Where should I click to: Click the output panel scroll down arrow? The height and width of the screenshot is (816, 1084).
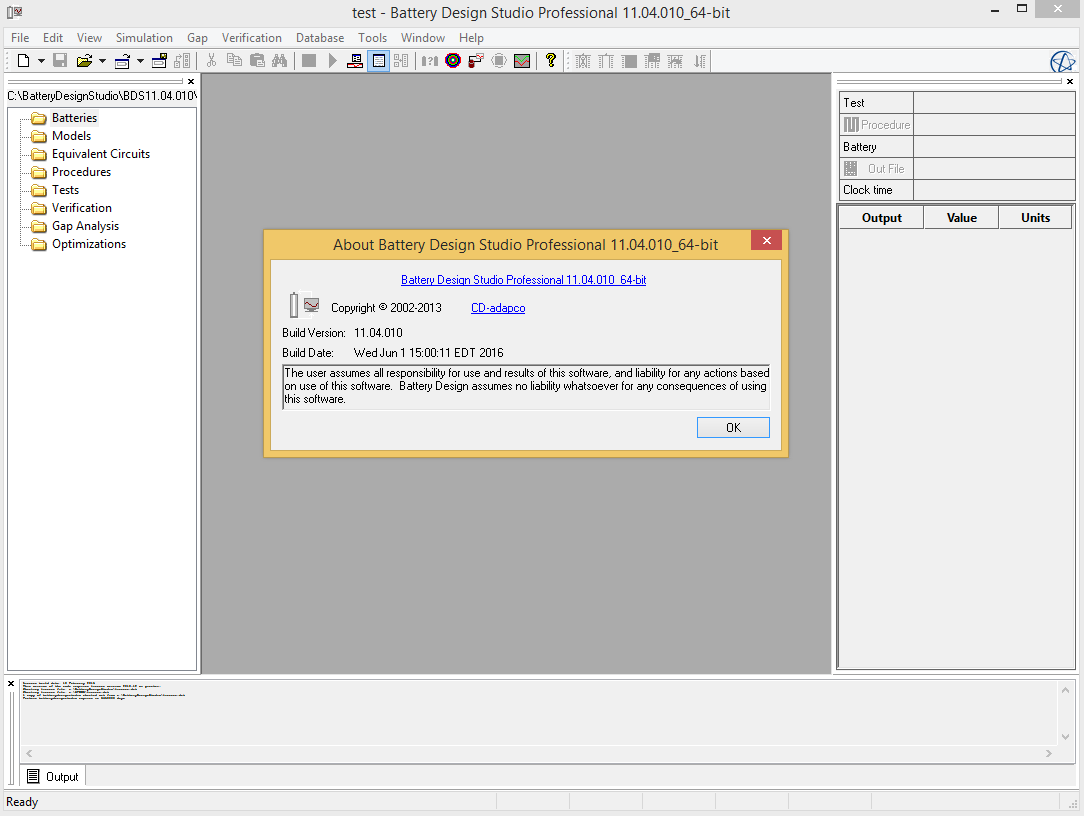[x=1065, y=736]
